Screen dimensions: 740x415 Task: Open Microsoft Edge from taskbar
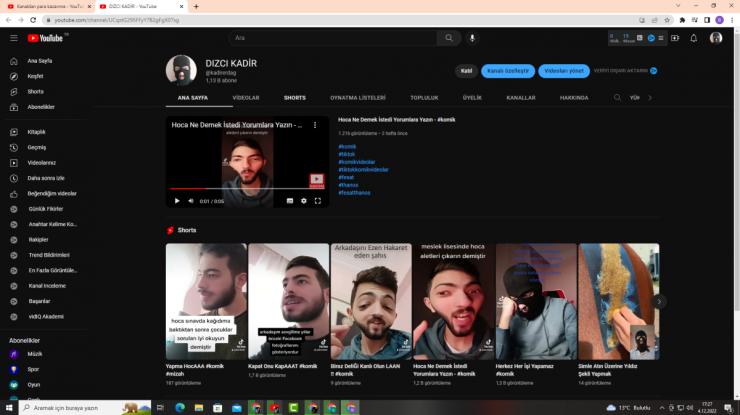click(180, 407)
